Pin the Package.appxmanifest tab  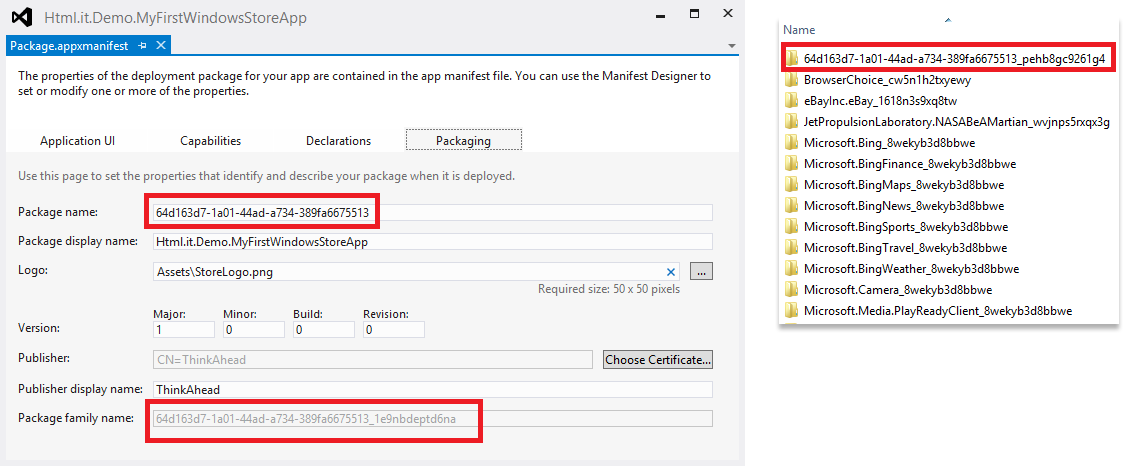(142, 46)
